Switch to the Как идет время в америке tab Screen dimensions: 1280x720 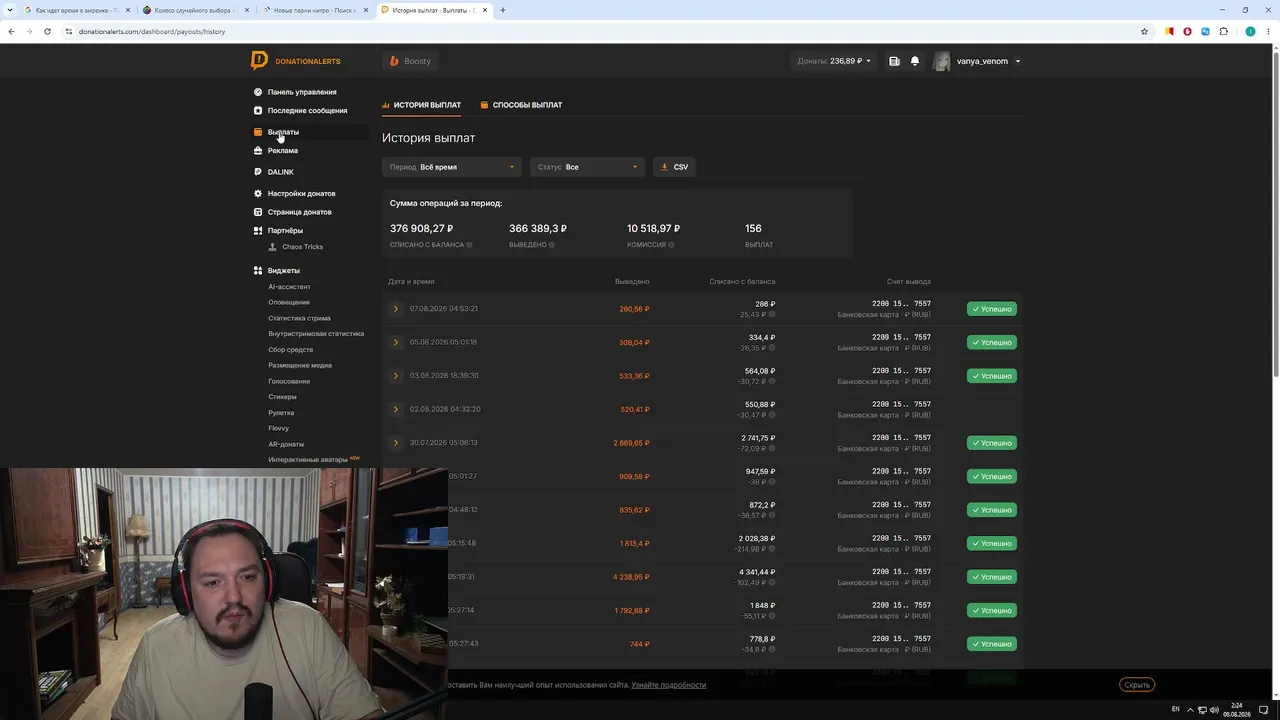coord(75,10)
